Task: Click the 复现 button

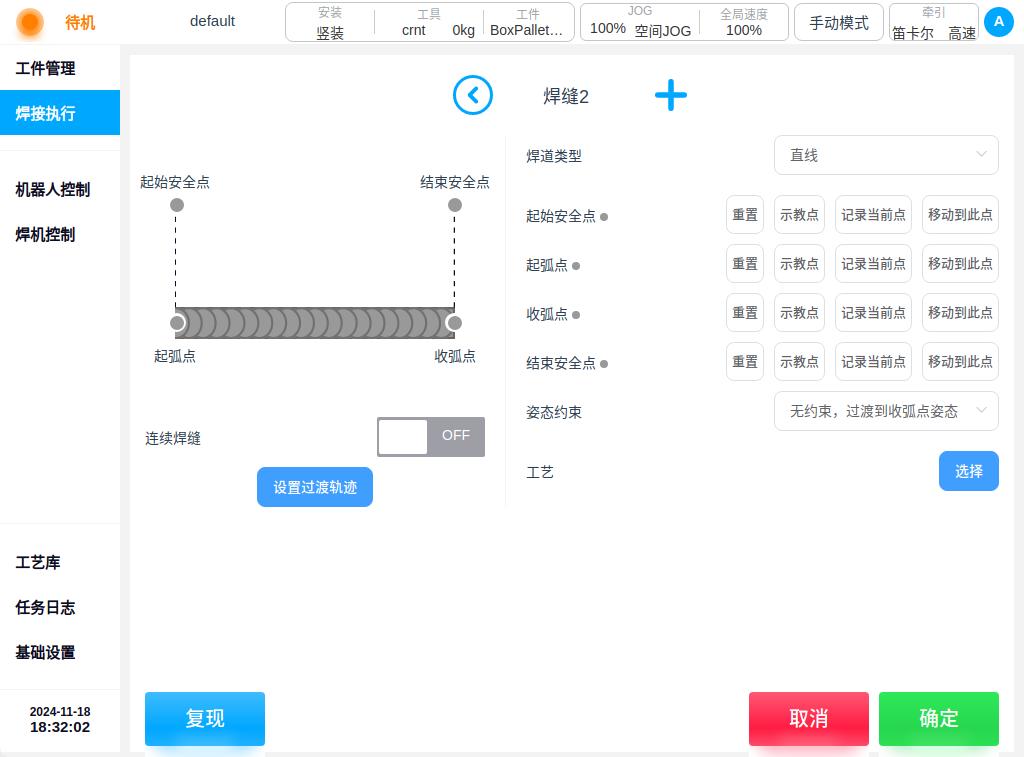Action: (205, 718)
